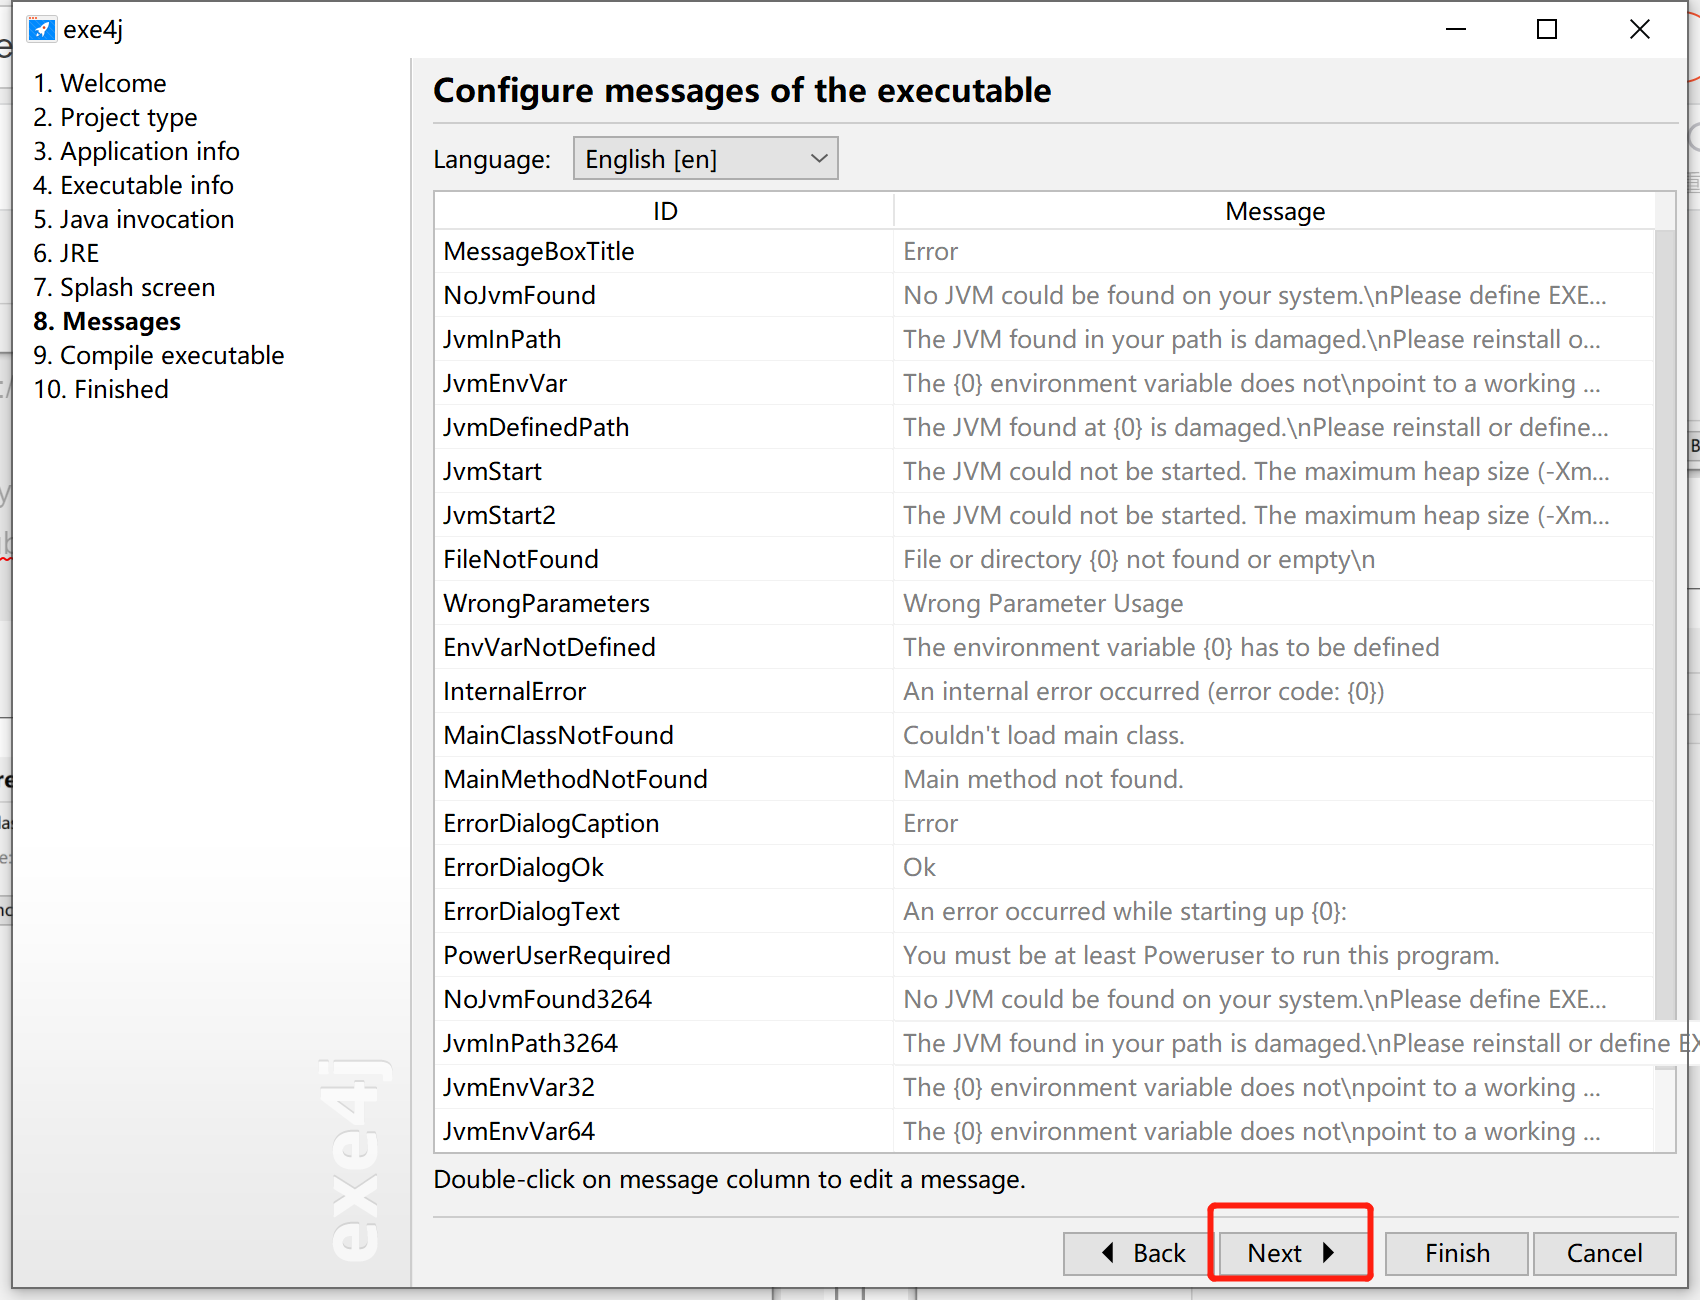Maximize the exe4j window

point(1547,29)
